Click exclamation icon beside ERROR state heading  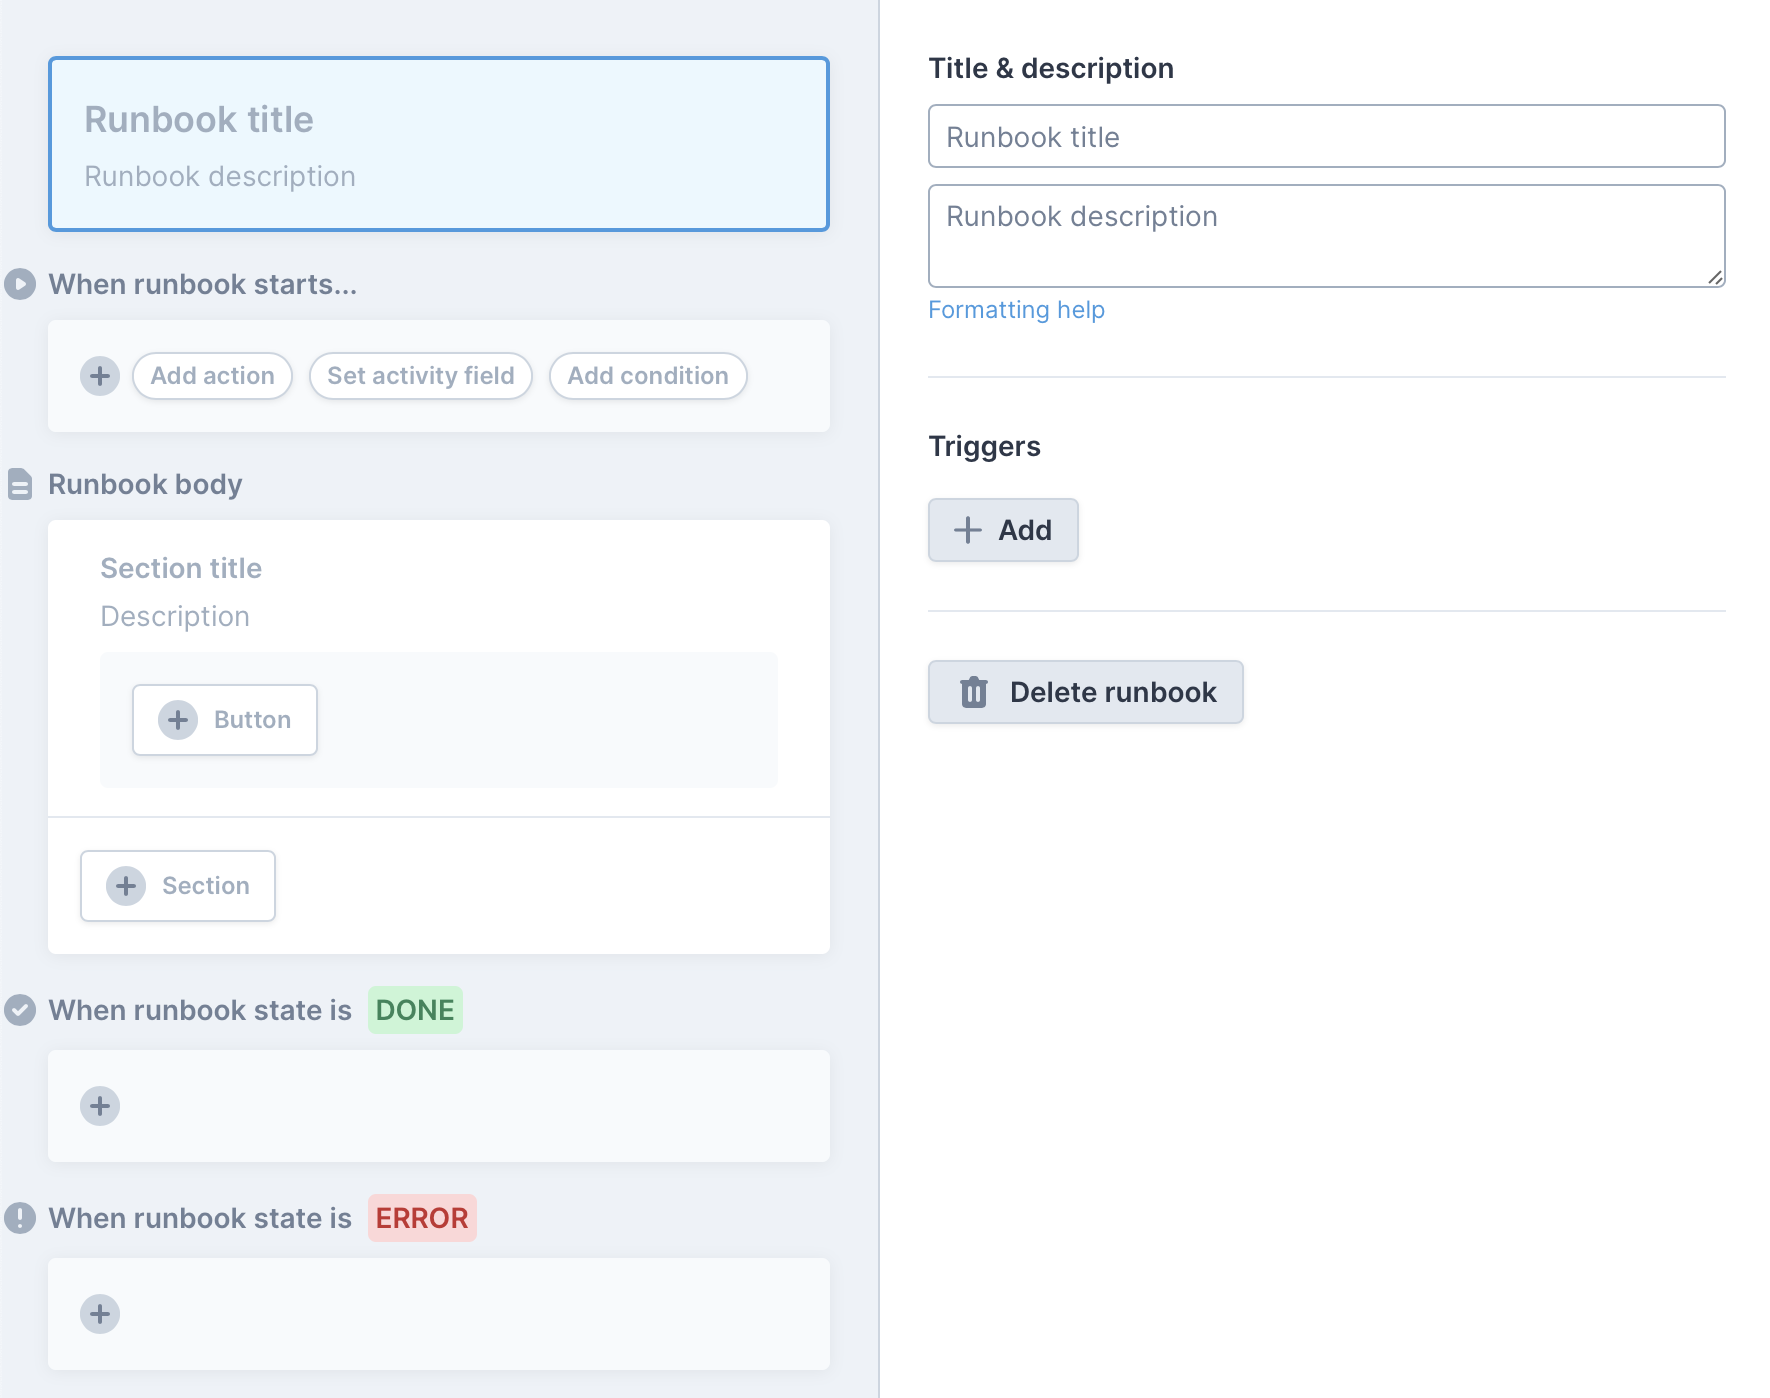coord(20,1218)
